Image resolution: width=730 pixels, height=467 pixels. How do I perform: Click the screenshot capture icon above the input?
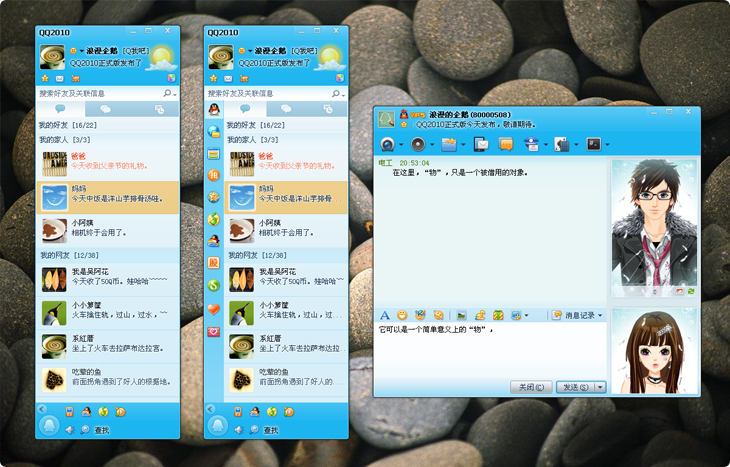[515, 315]
